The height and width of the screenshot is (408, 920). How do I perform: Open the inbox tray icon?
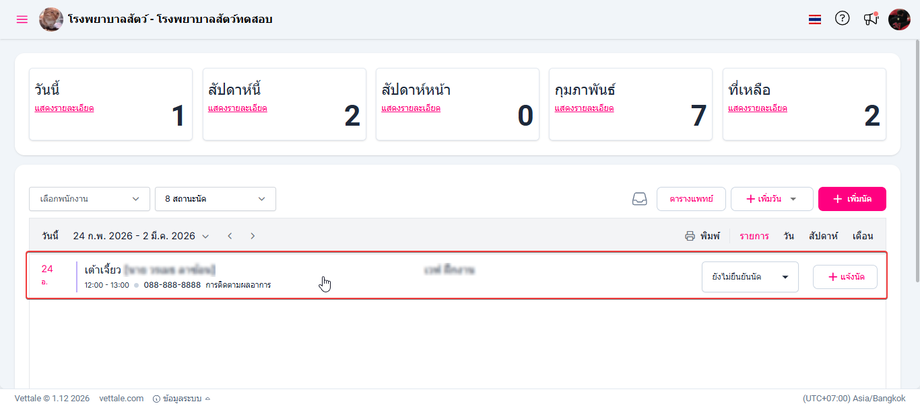tap(640, 199)
